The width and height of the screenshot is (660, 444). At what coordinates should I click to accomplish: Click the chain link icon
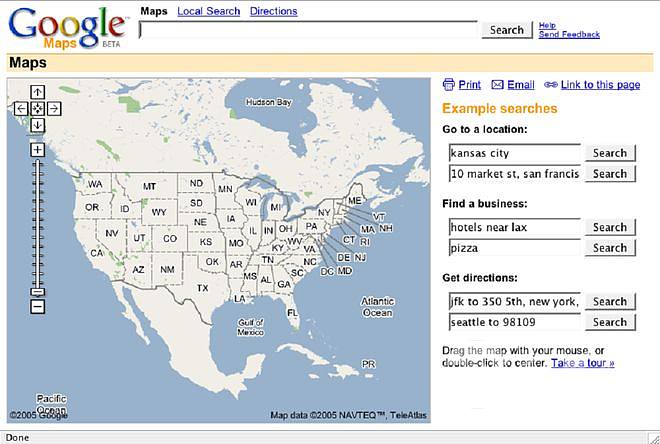coord(551,85)
